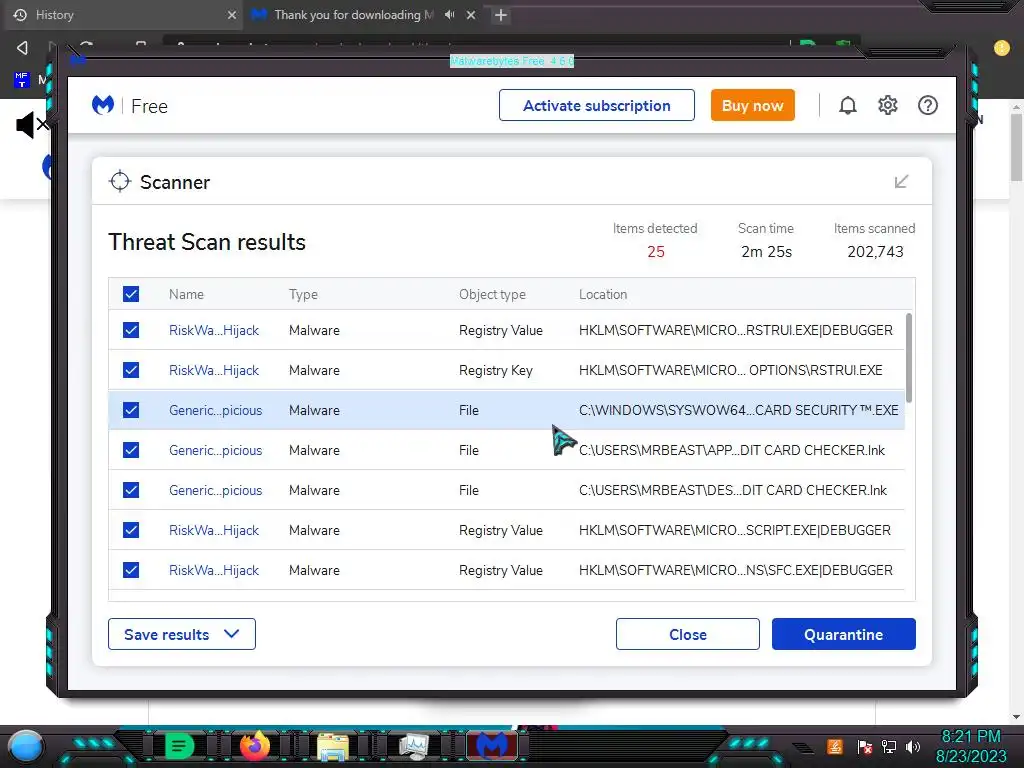
Task: Sort by the Name column header
Action: tap(186, 295)
